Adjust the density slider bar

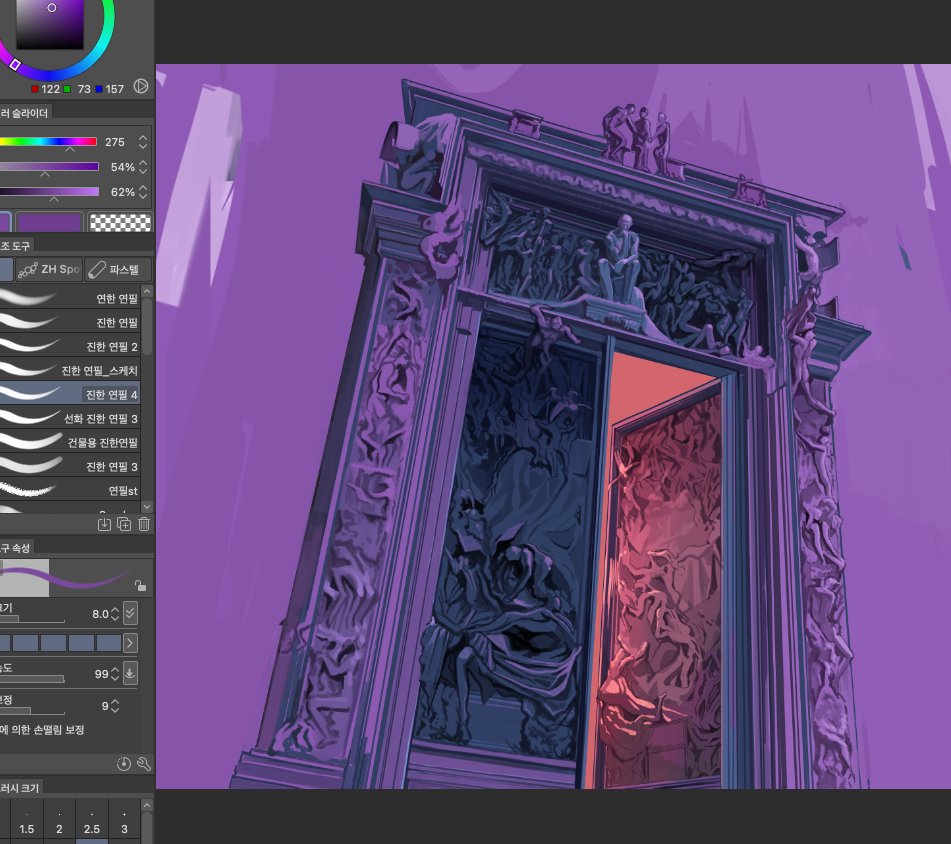[x=32, y=679]
